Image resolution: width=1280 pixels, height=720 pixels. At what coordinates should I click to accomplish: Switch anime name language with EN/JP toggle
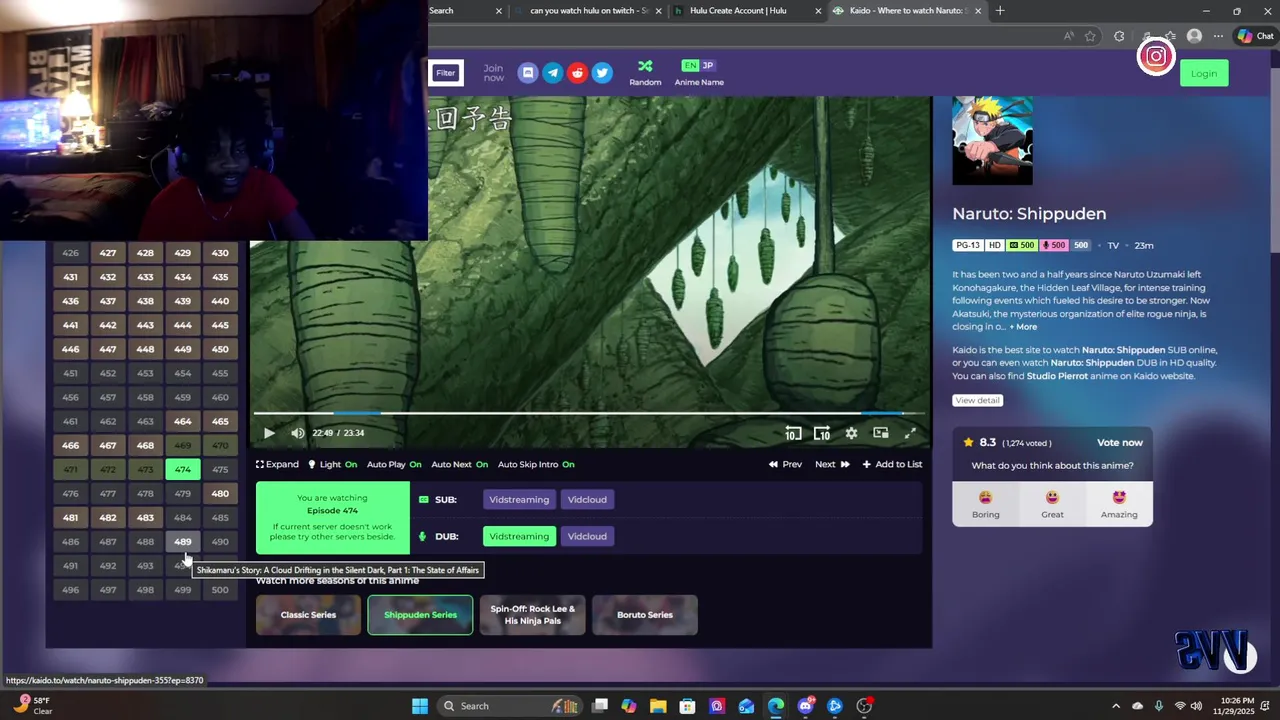[698, 66]
